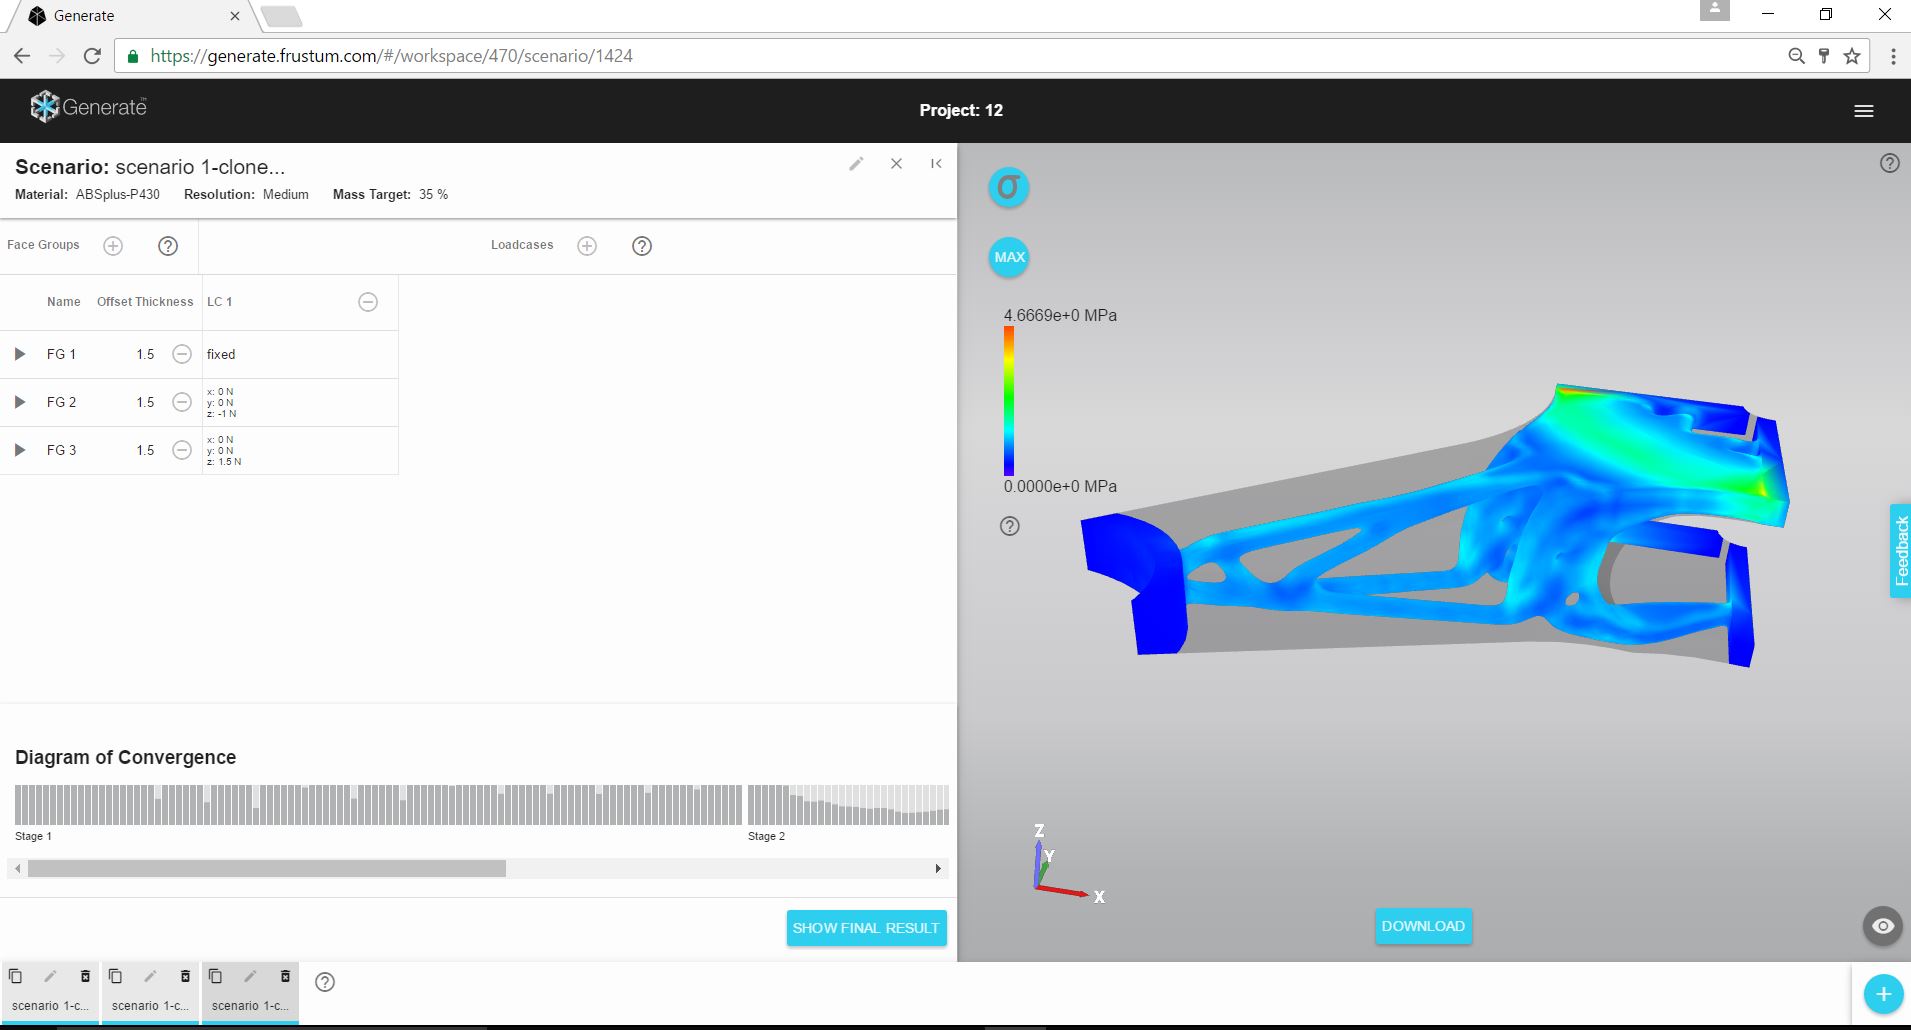The width and height of the screenshot is (1911, 1030).
Task: Select FG 3 load values cell
Action: (x=300, y=450)
